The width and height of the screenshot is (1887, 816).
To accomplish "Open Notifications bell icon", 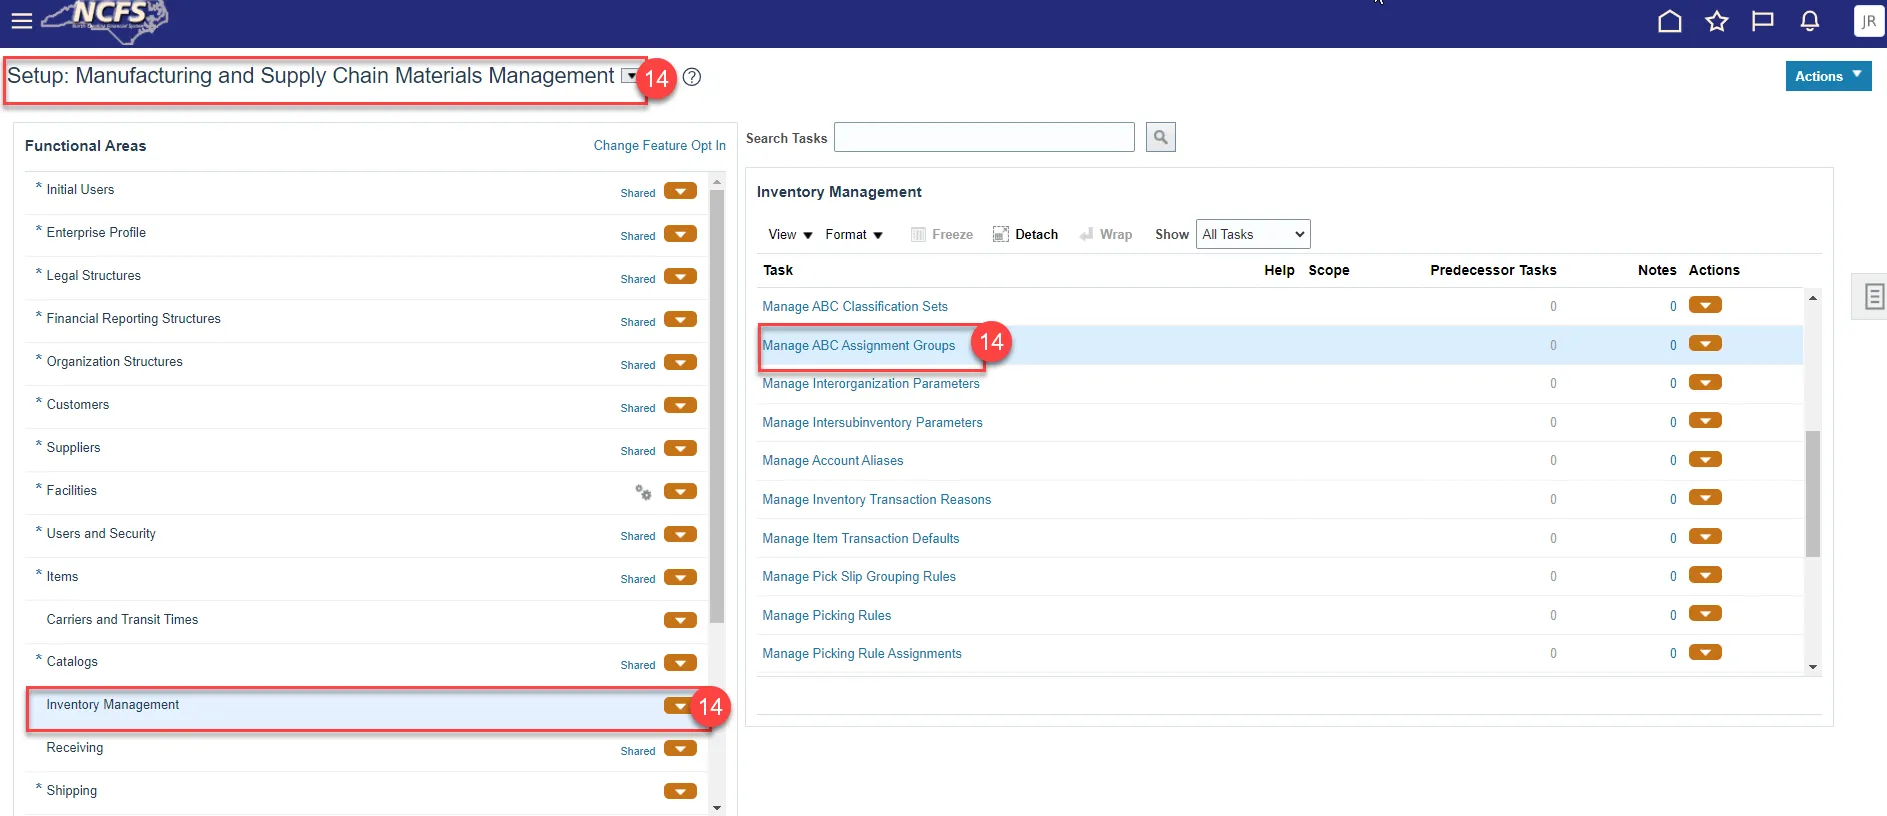I will coord(1809,21).
